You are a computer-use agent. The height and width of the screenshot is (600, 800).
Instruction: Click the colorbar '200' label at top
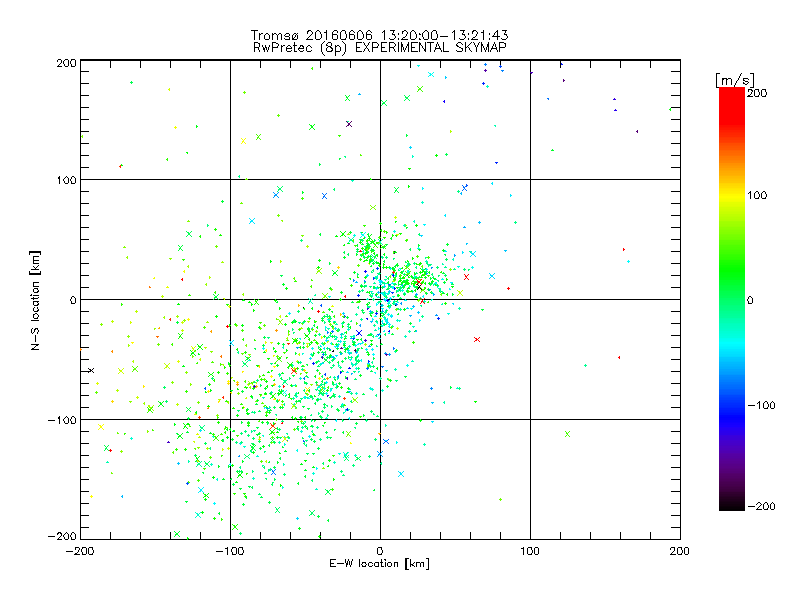(757, 93)
